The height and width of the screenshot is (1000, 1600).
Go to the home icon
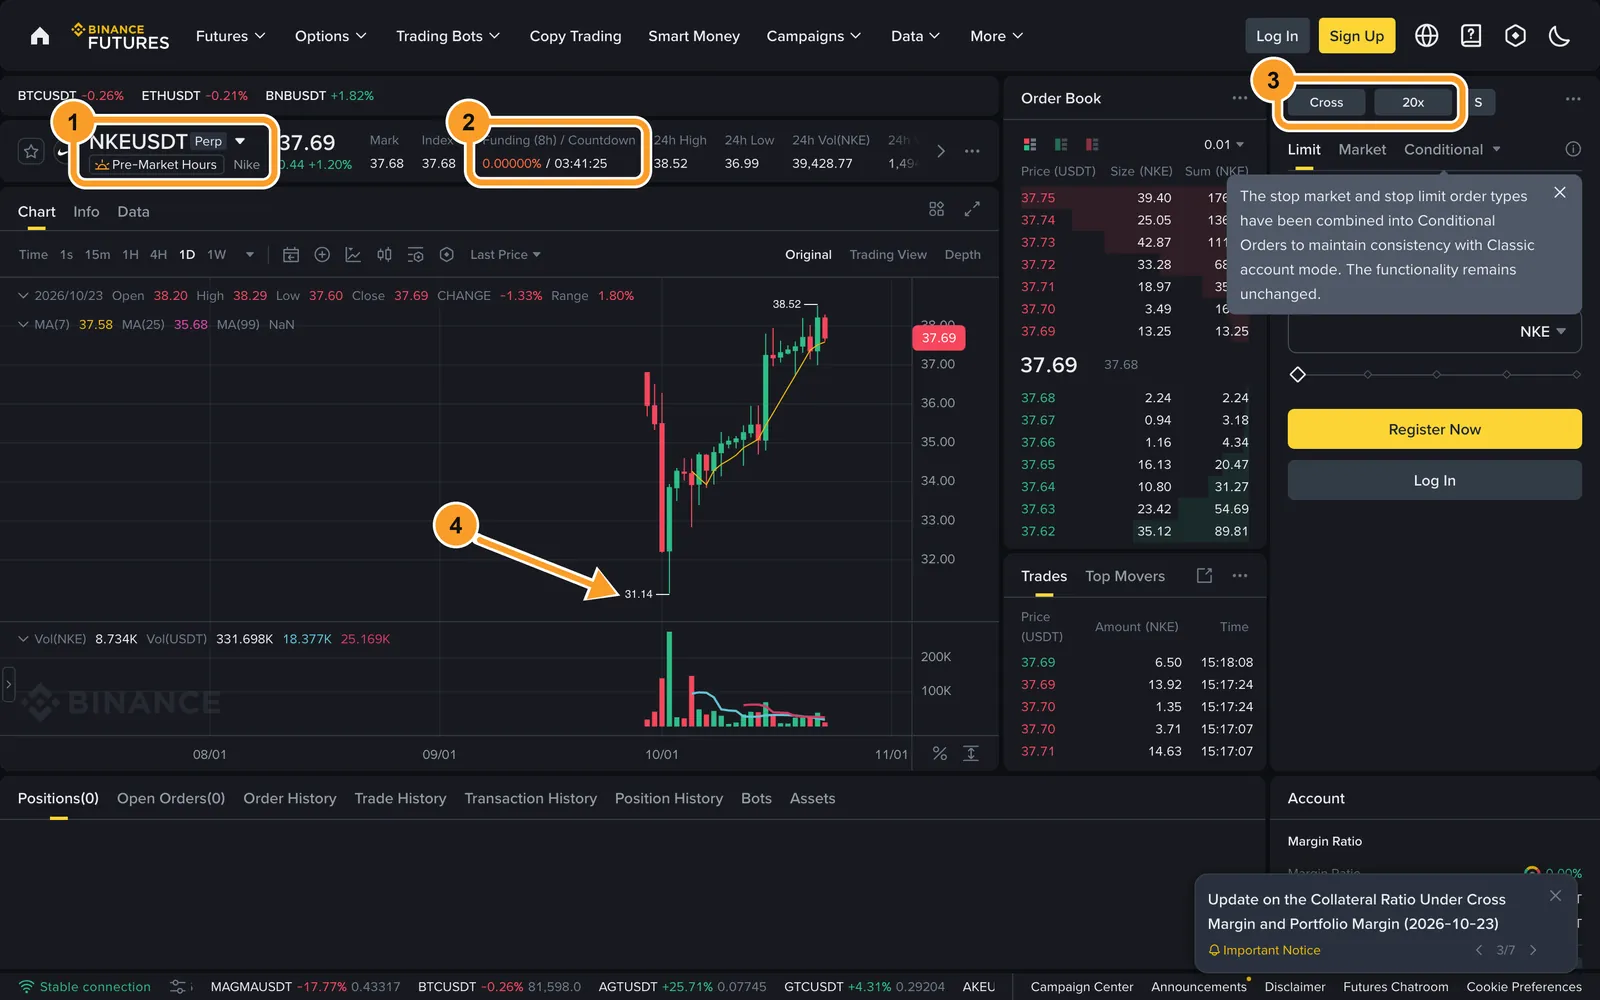tap(40, 36)
